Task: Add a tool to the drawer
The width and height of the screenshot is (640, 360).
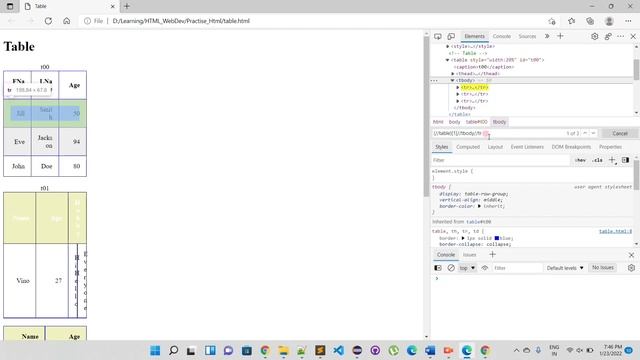Action: click(492, 255)
